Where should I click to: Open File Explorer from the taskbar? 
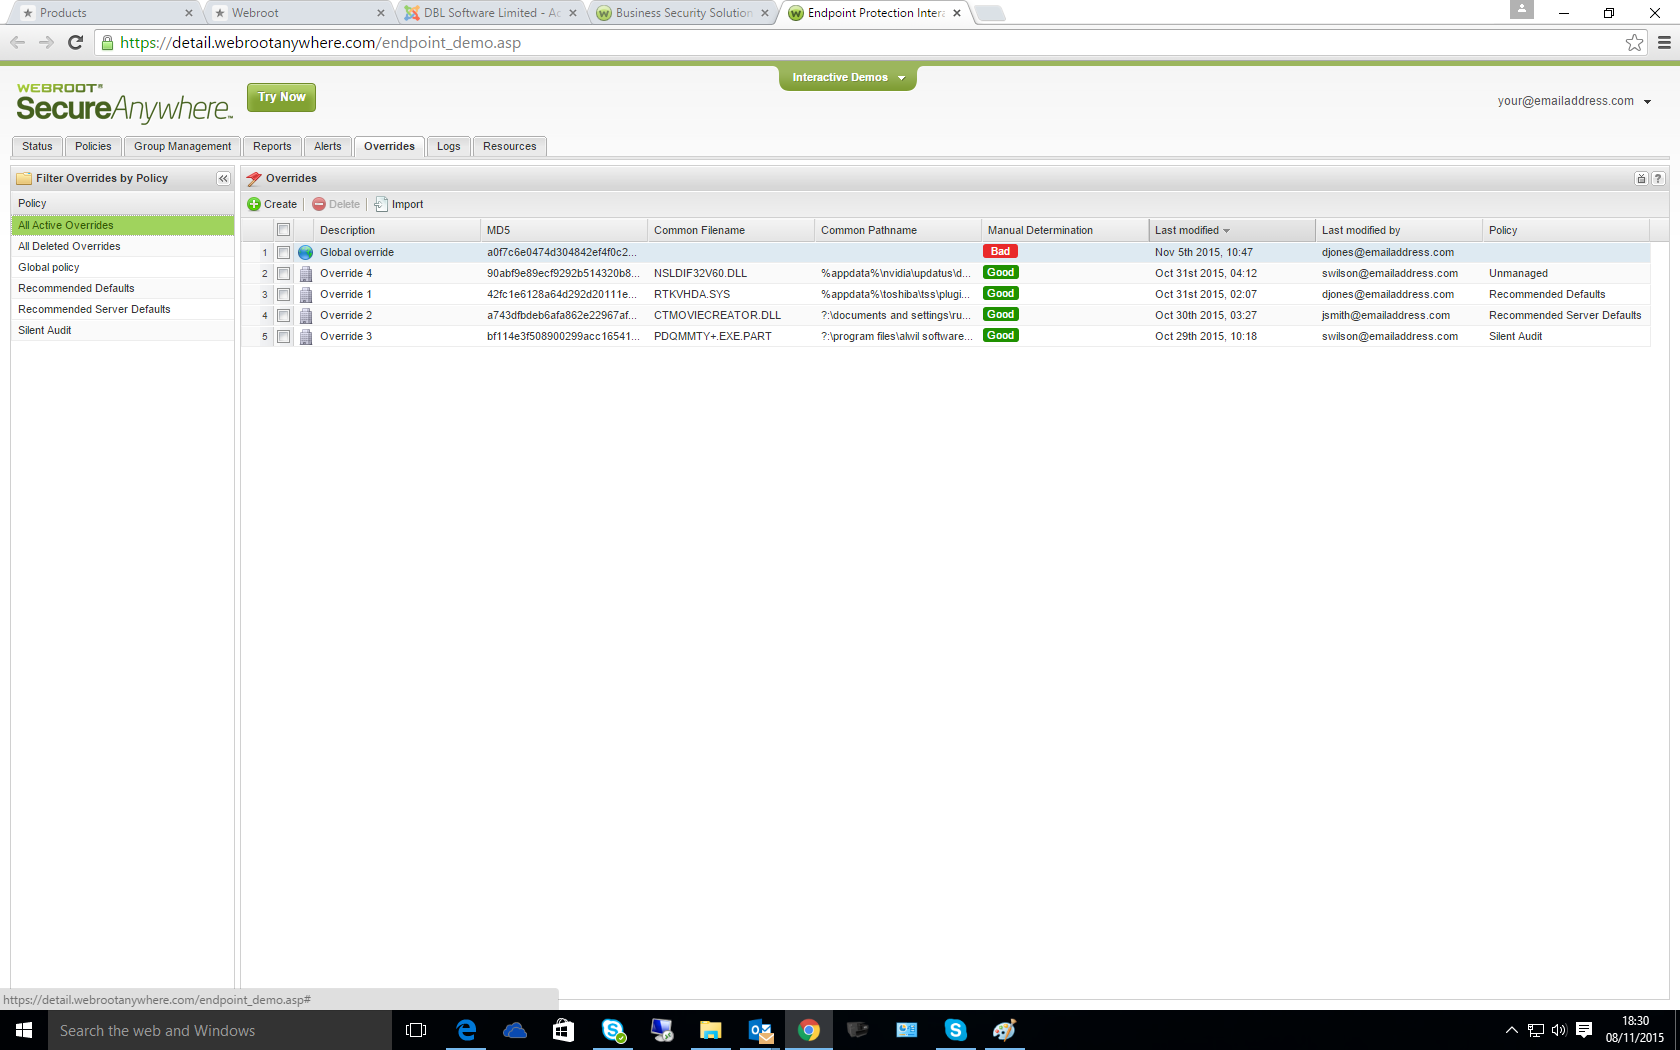[710, 1030]
